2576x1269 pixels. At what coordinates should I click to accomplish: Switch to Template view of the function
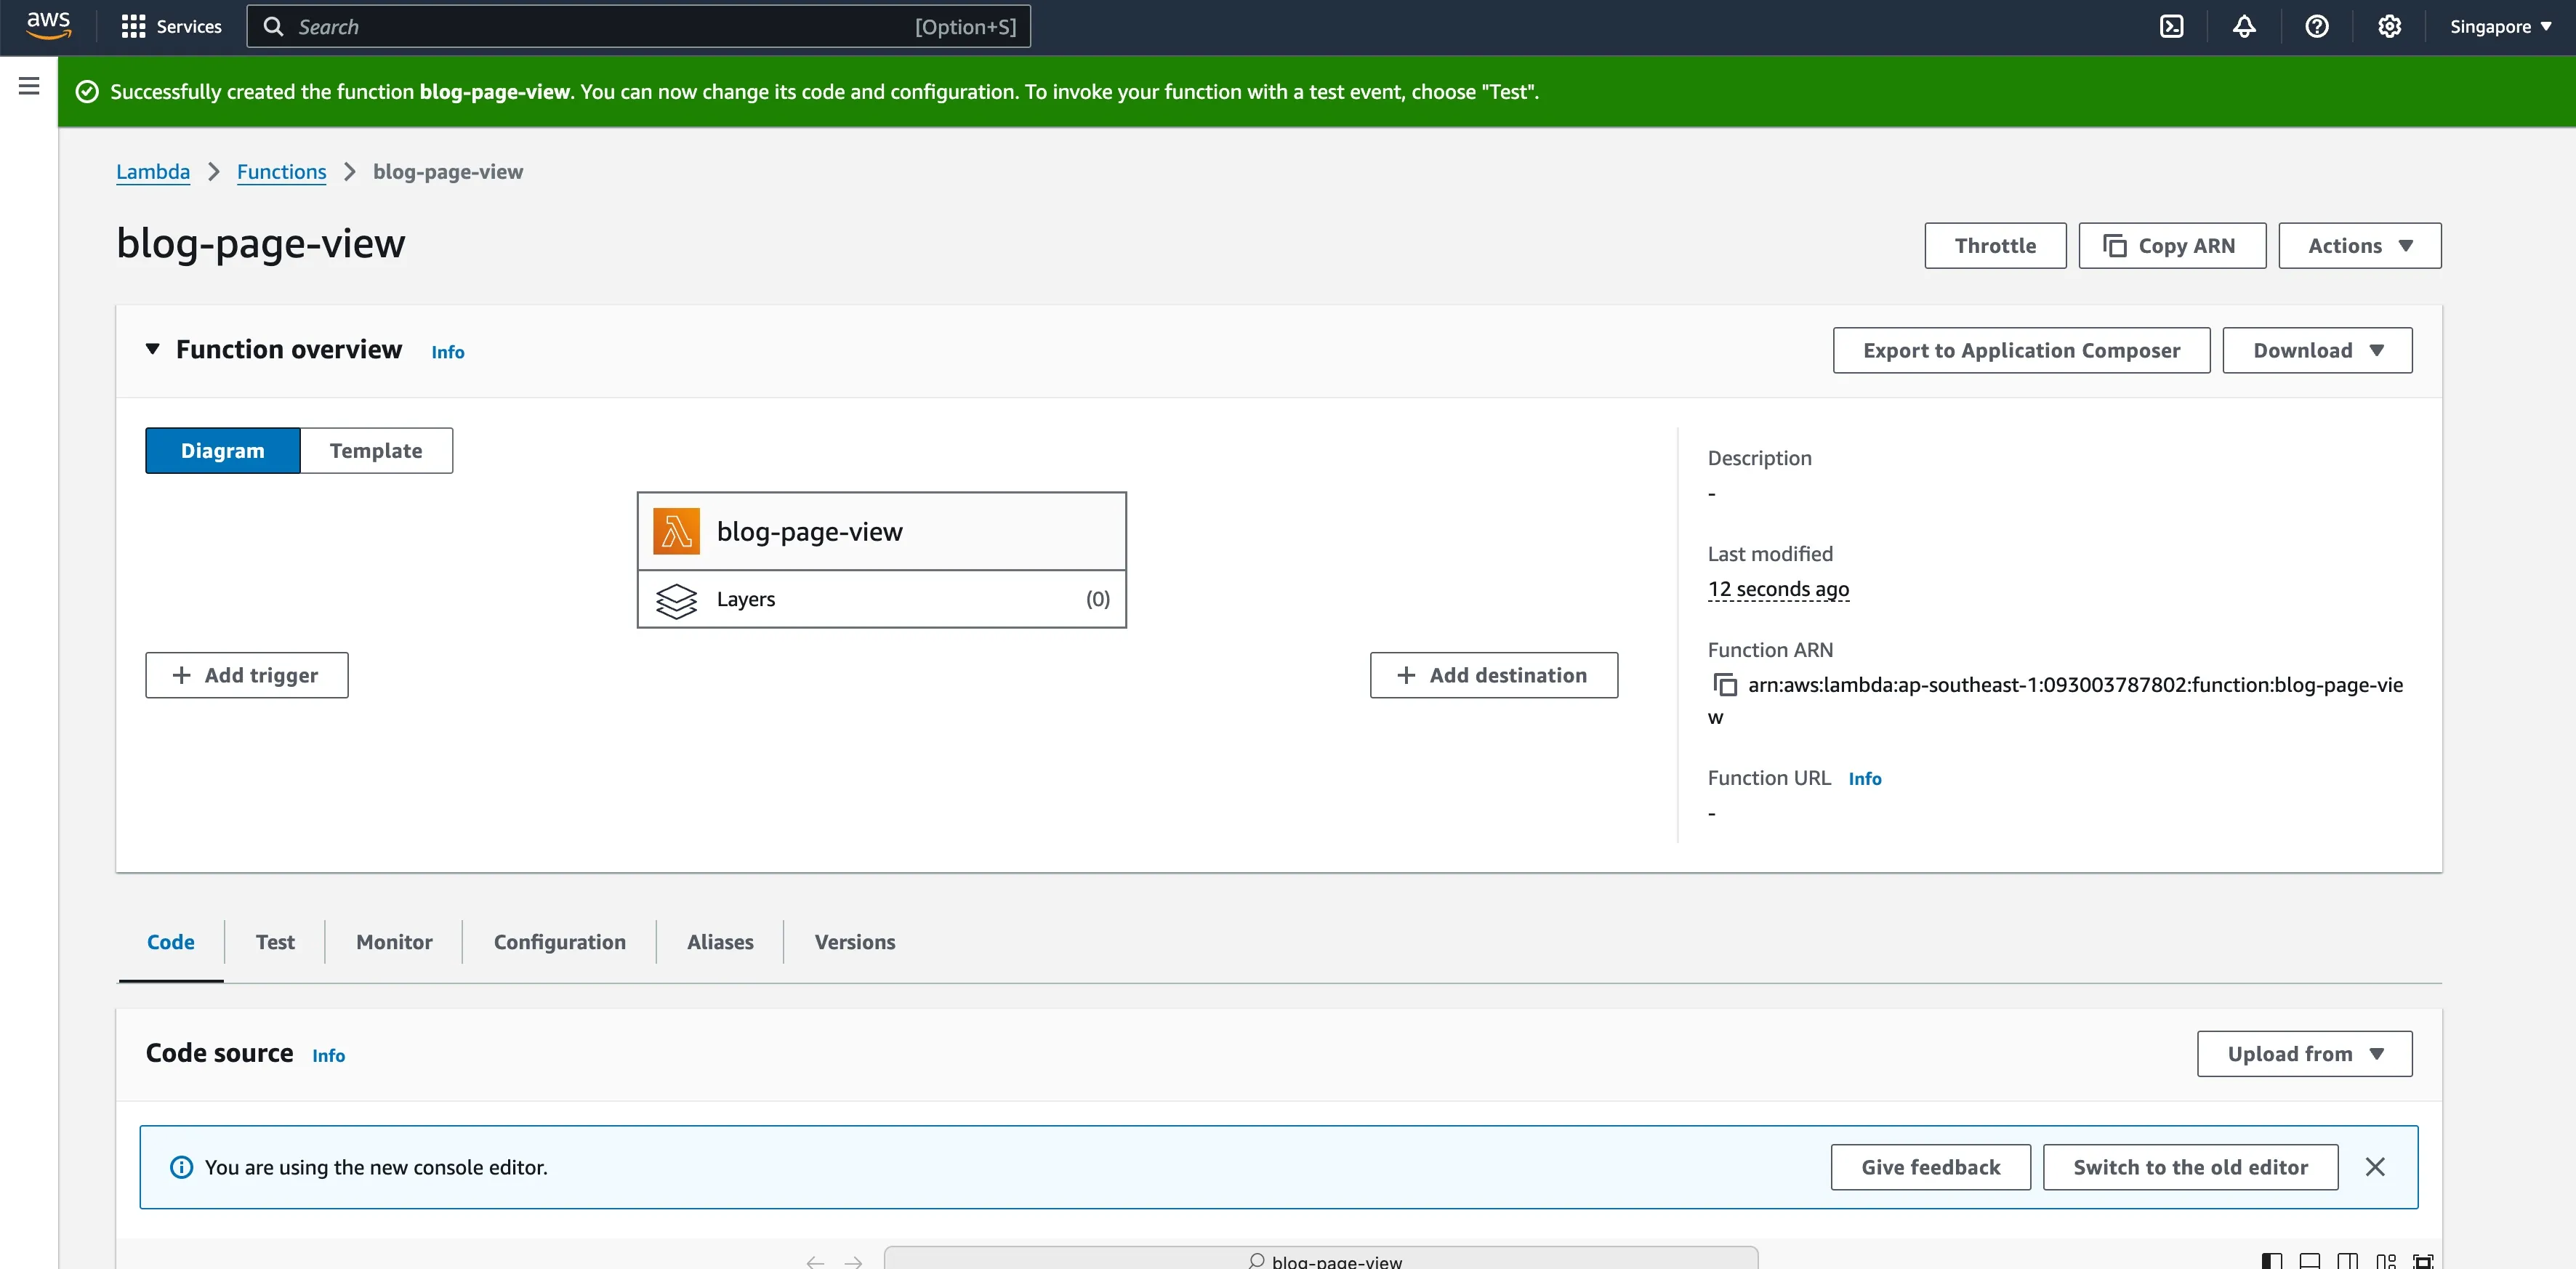click(x=376, y=450)
